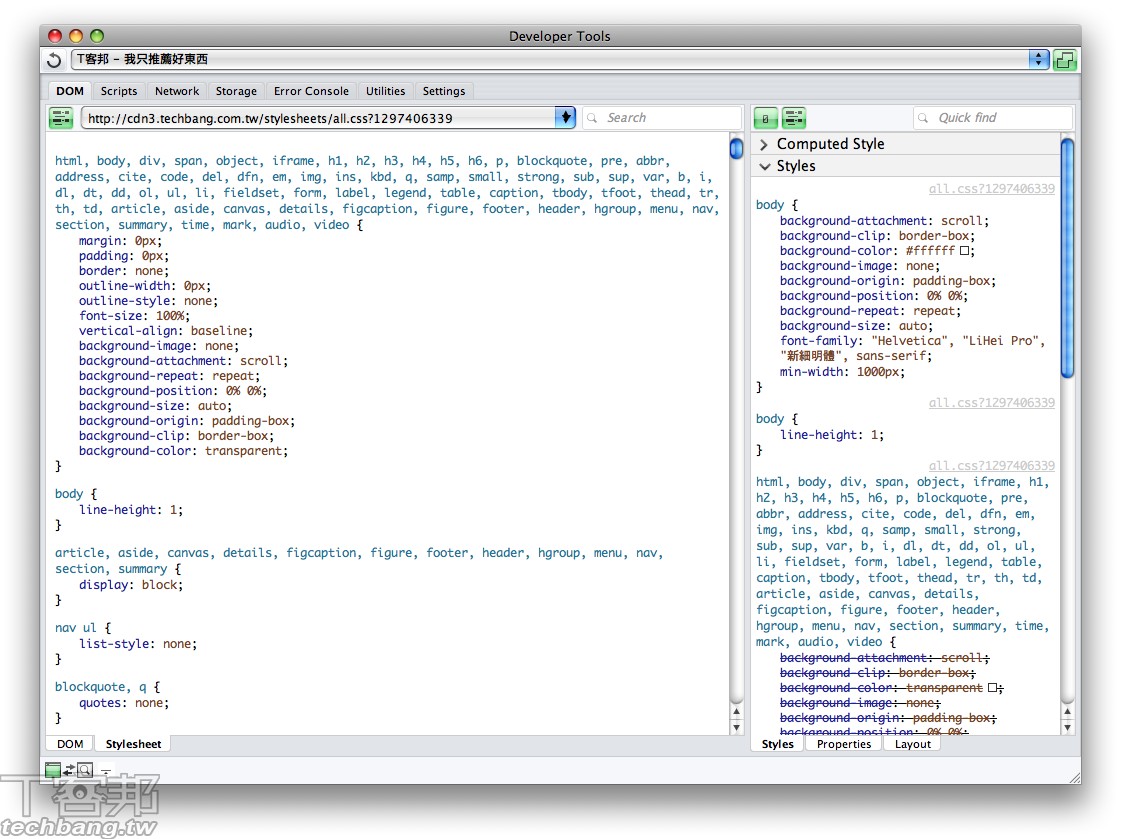
Task: Open the Error Console tab
Action: (311, 91)
